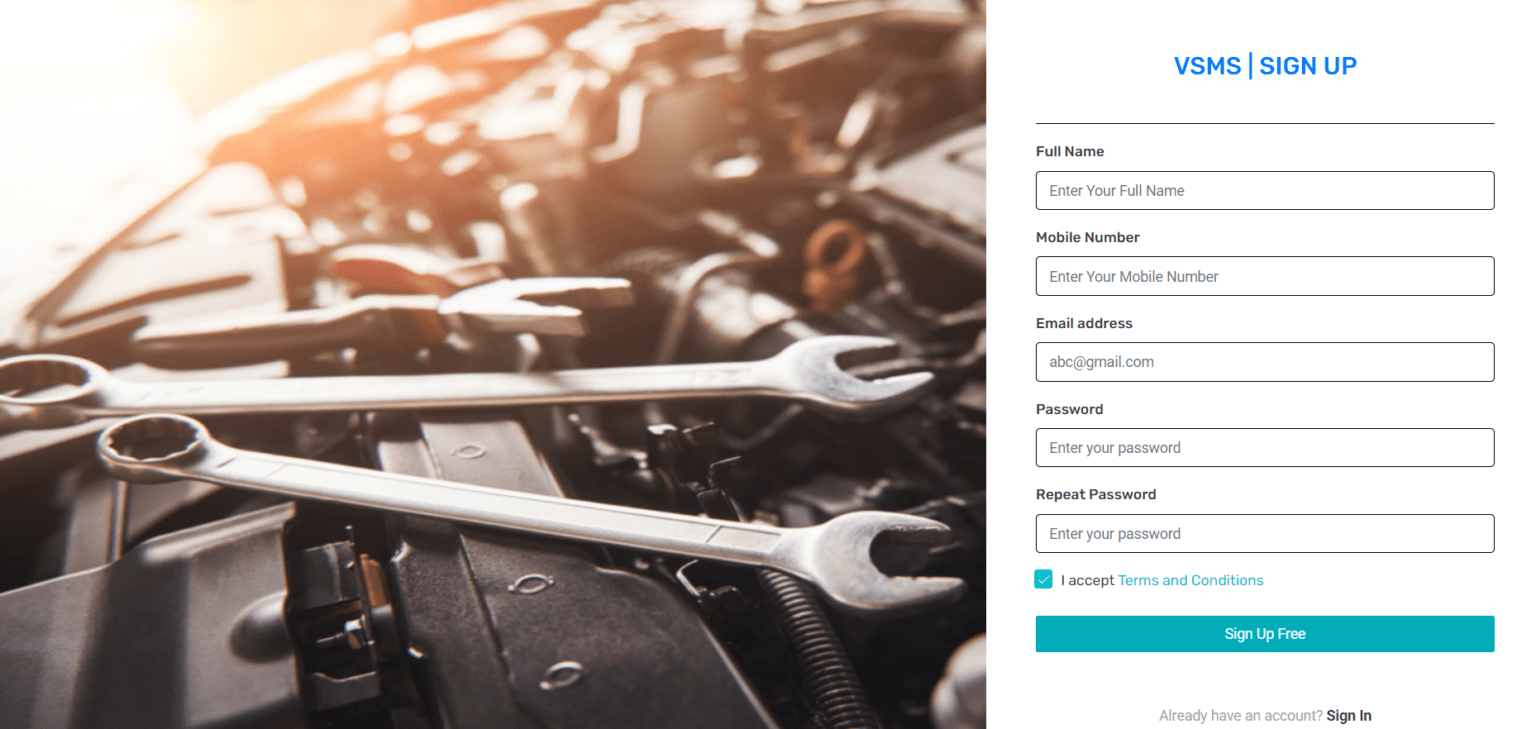Click the abc@gmail.com placeholder field

tap(1264, 361)
